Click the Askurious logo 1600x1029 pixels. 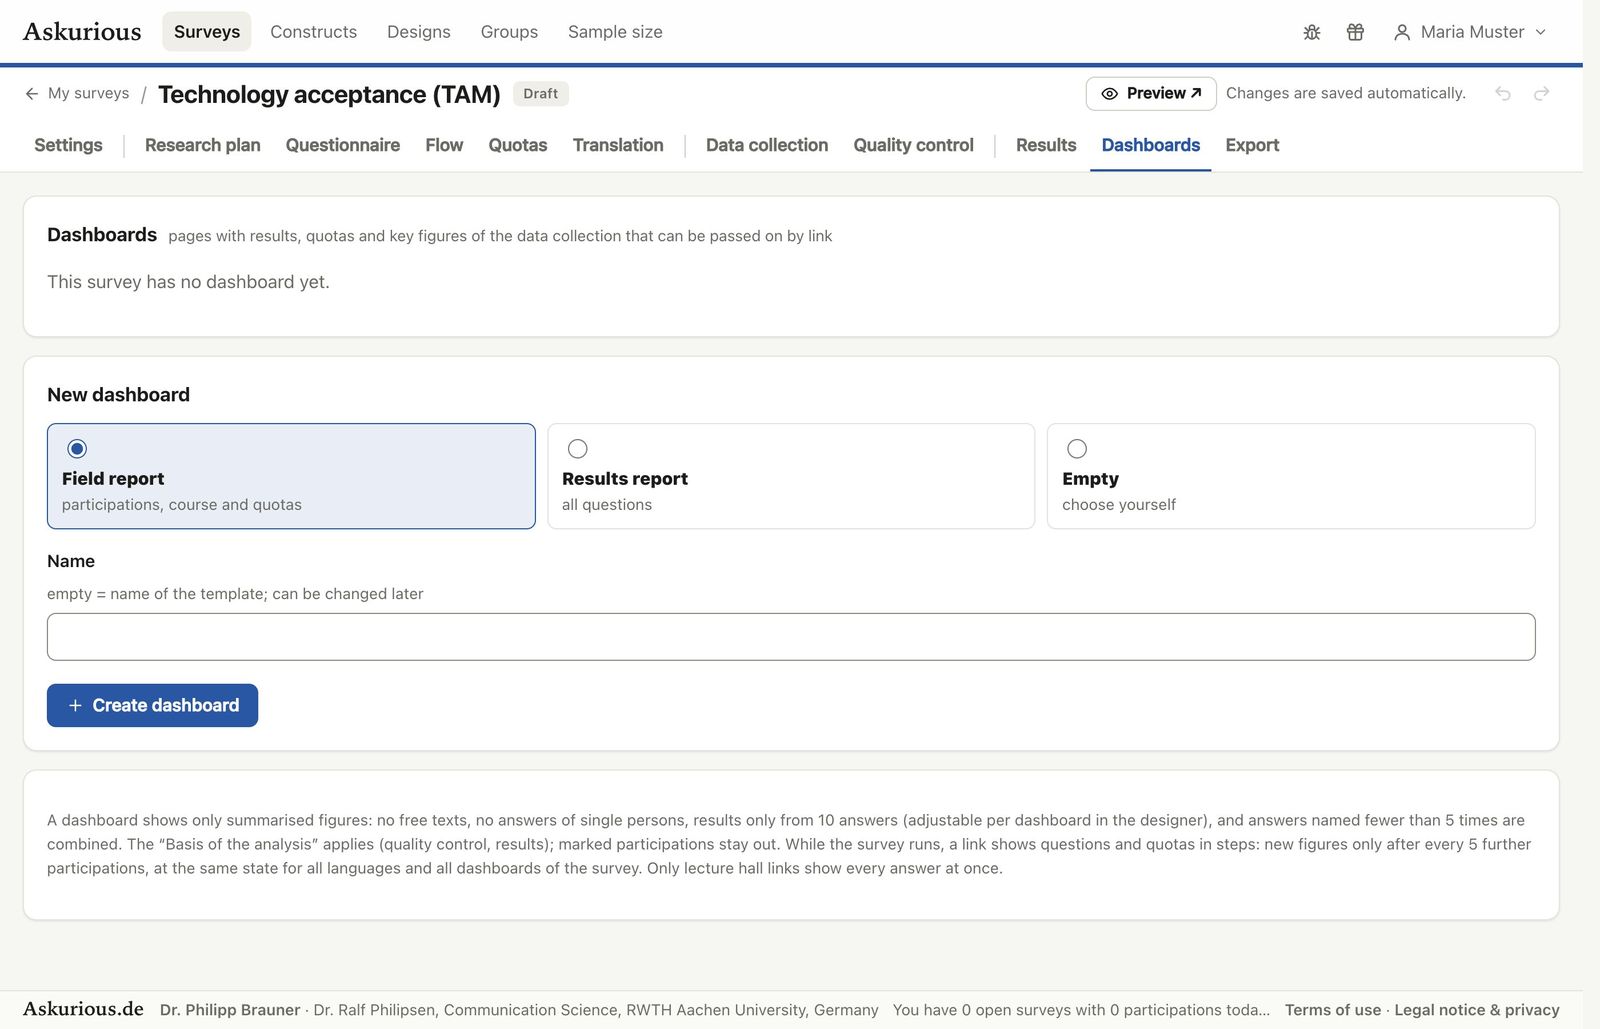pos(82,32)
